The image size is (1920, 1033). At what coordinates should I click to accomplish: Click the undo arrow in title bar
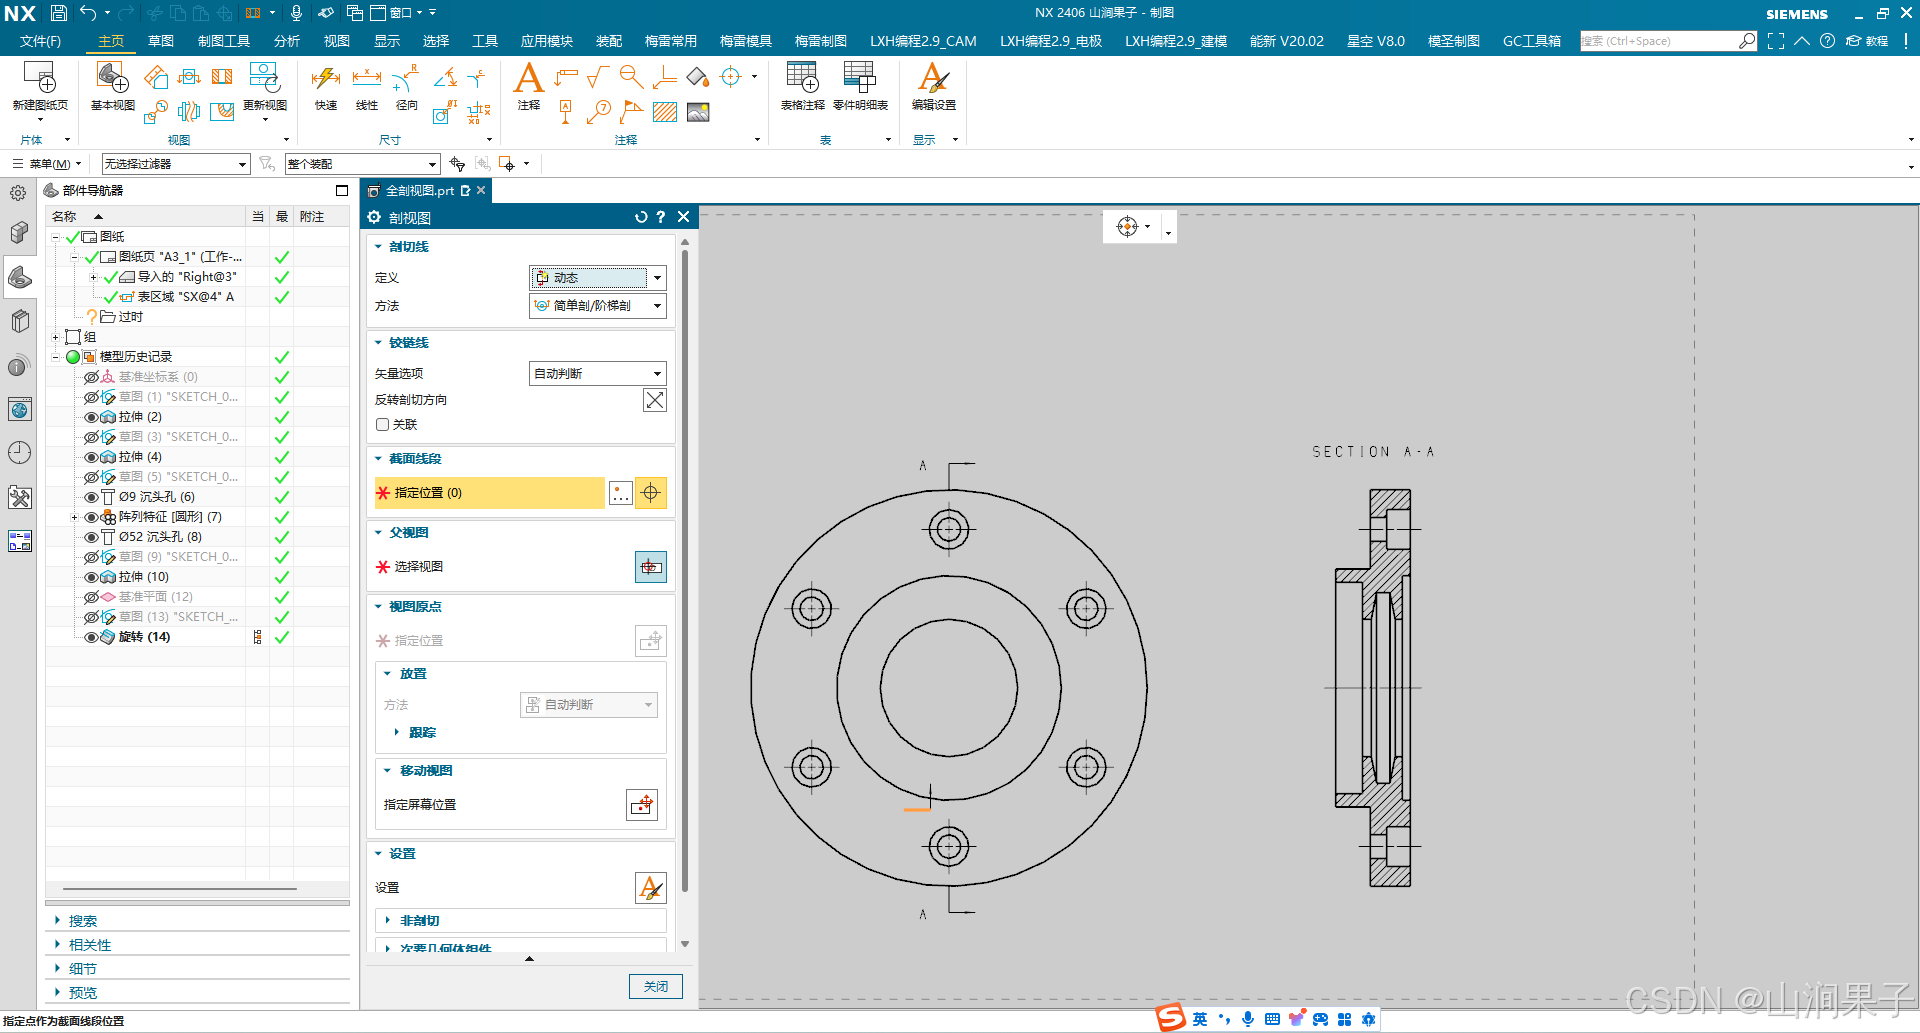pos(88,13)
